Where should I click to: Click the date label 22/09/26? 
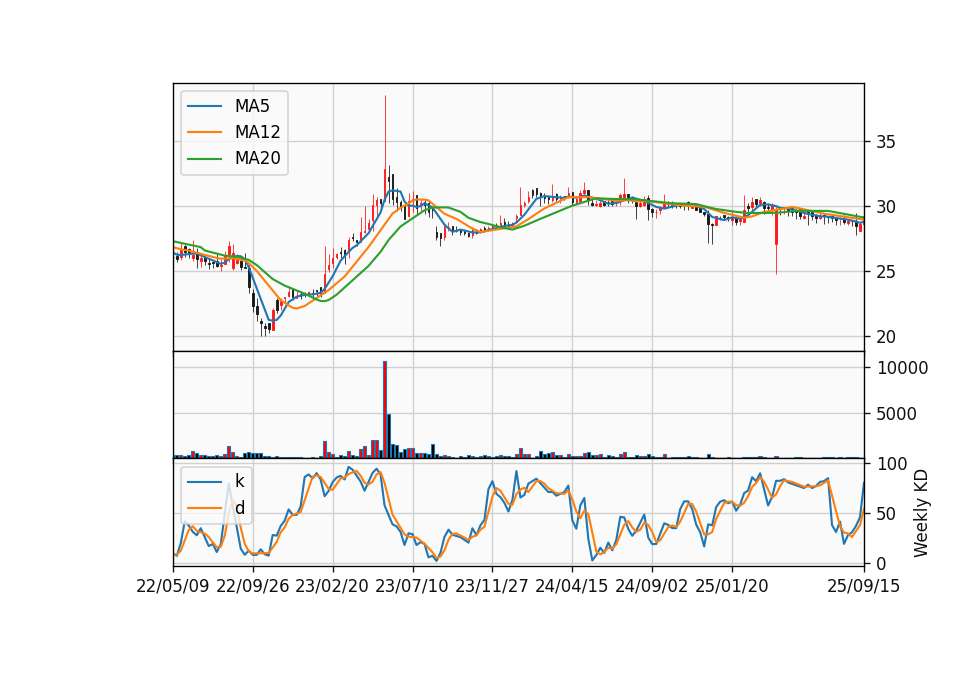tap(253, 586)
